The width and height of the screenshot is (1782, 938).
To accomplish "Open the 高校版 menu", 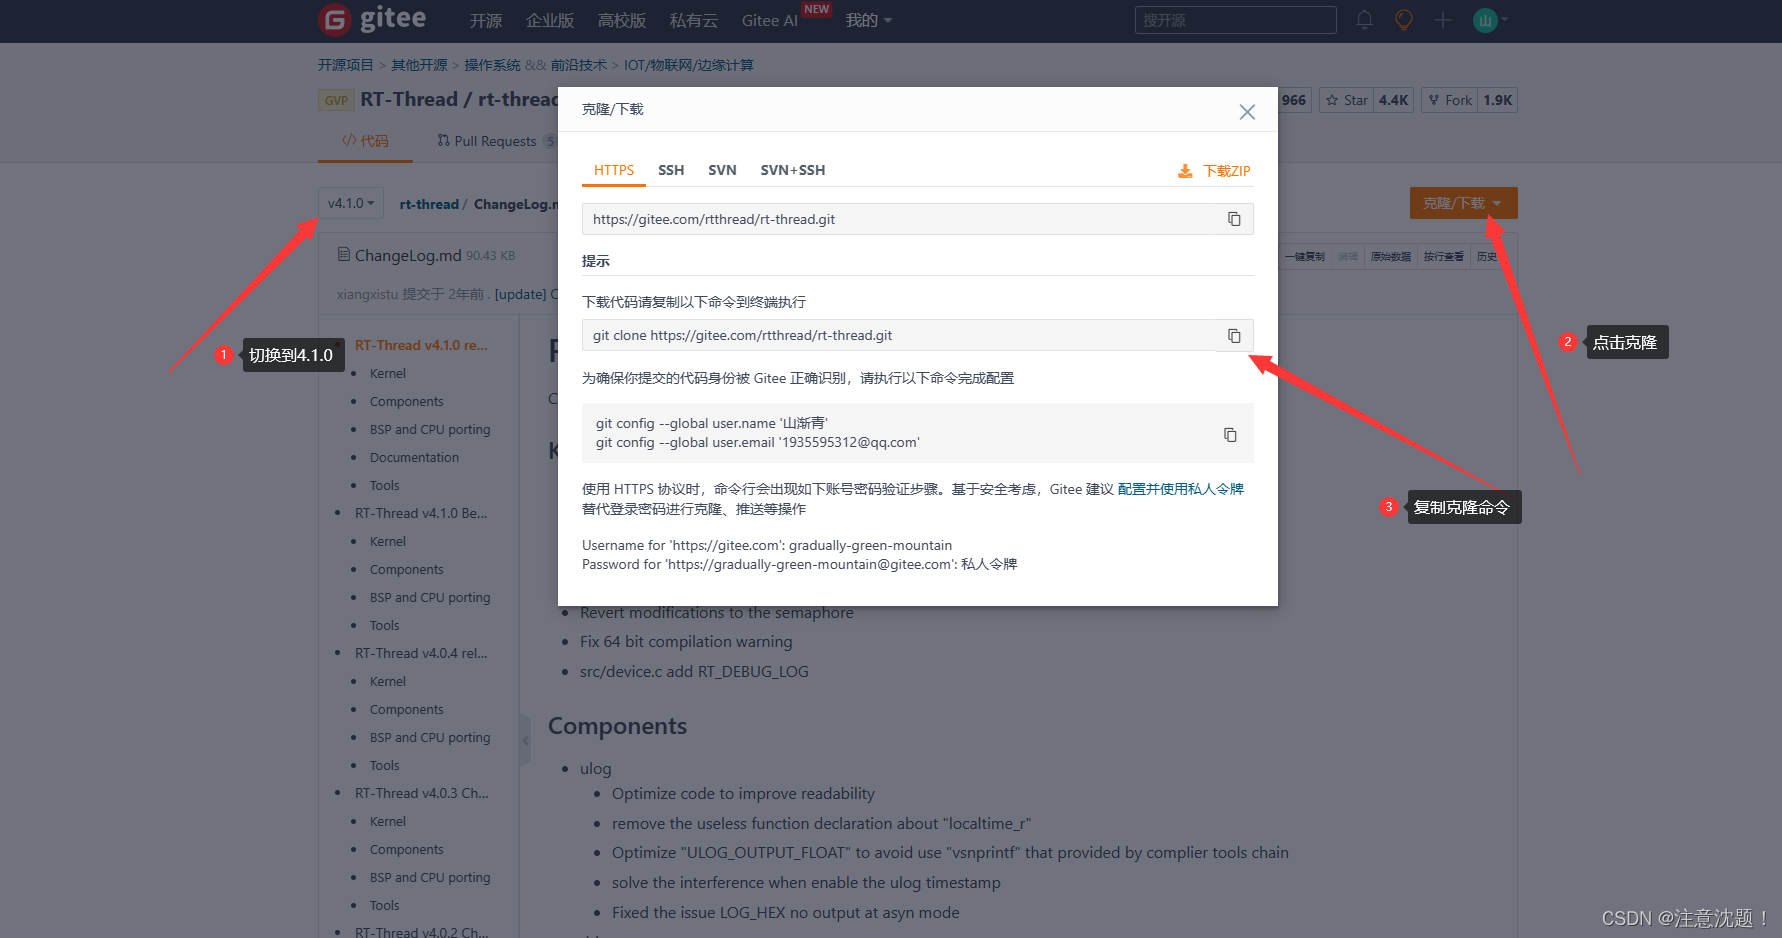I will point(622,20).
